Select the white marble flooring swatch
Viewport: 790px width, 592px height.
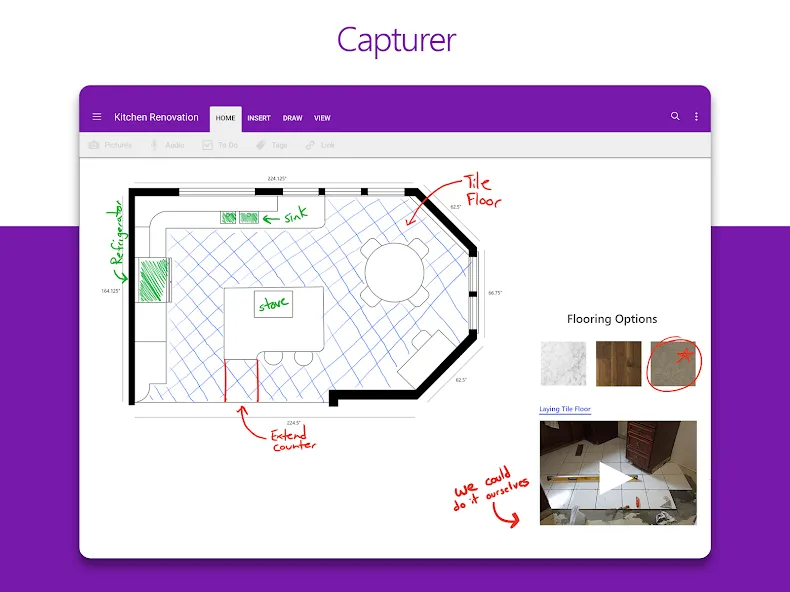(563, 363)
